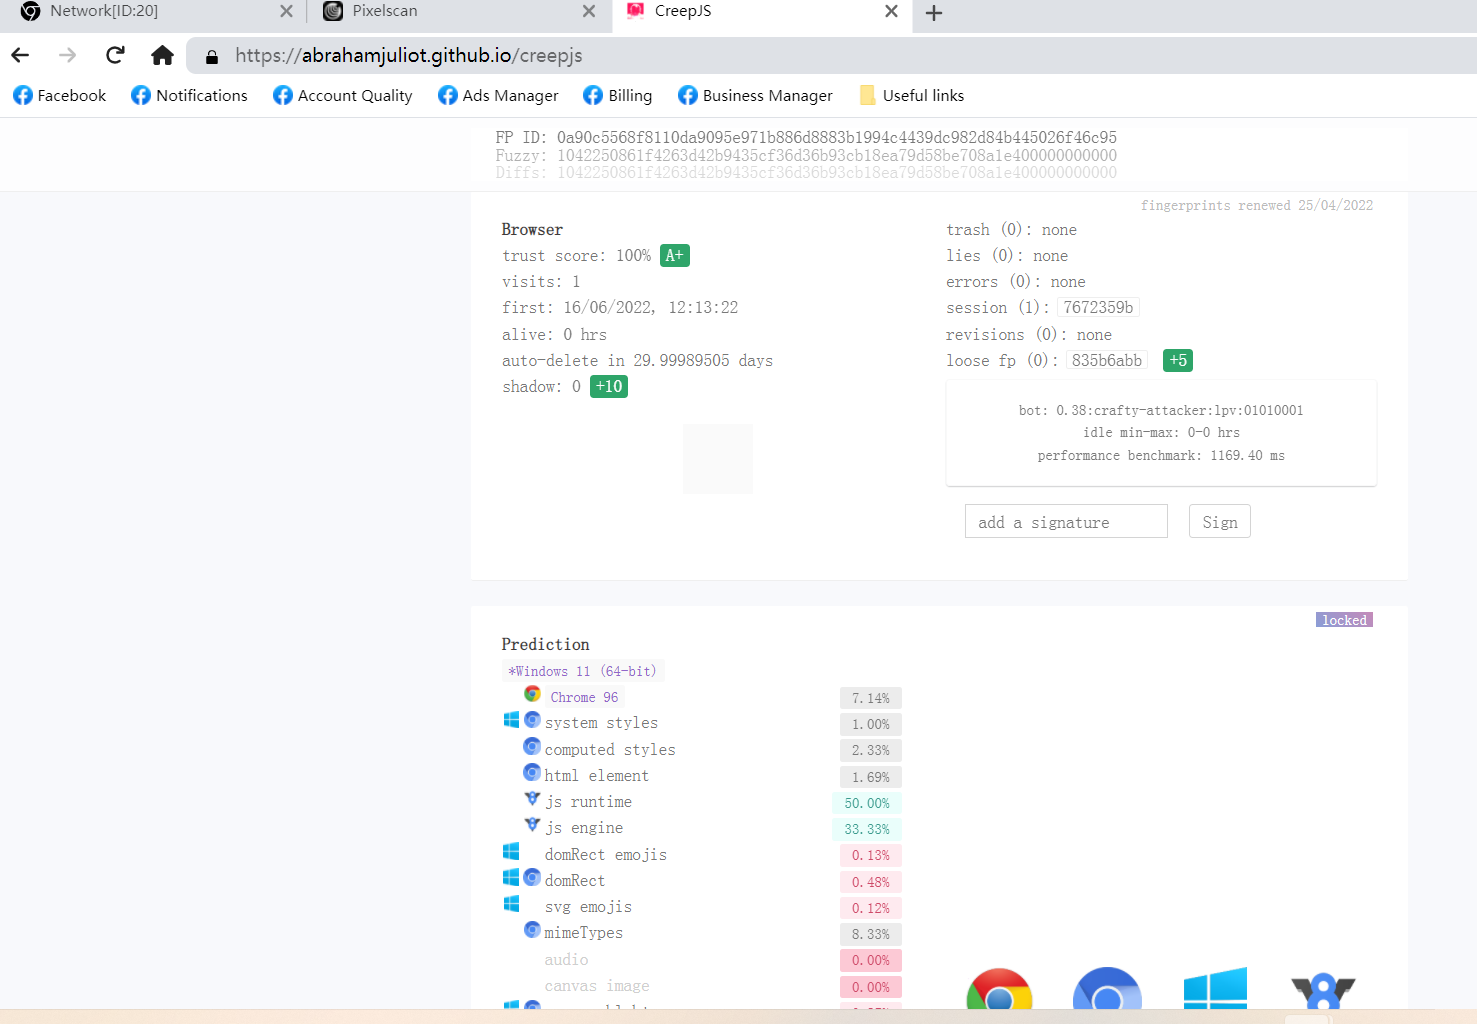This screenshot has width=1477, height=1024.
Task: Open the Facebook bookmark
Action: tap(60, 95)
